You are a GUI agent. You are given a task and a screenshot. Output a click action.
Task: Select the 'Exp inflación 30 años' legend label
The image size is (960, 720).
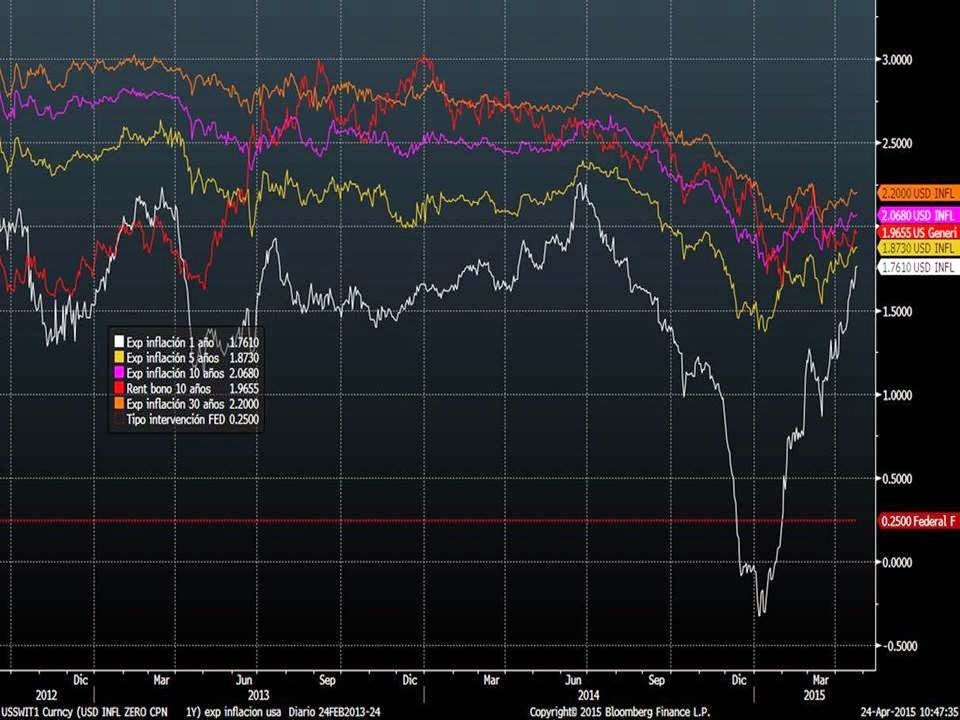pos(175,403)
